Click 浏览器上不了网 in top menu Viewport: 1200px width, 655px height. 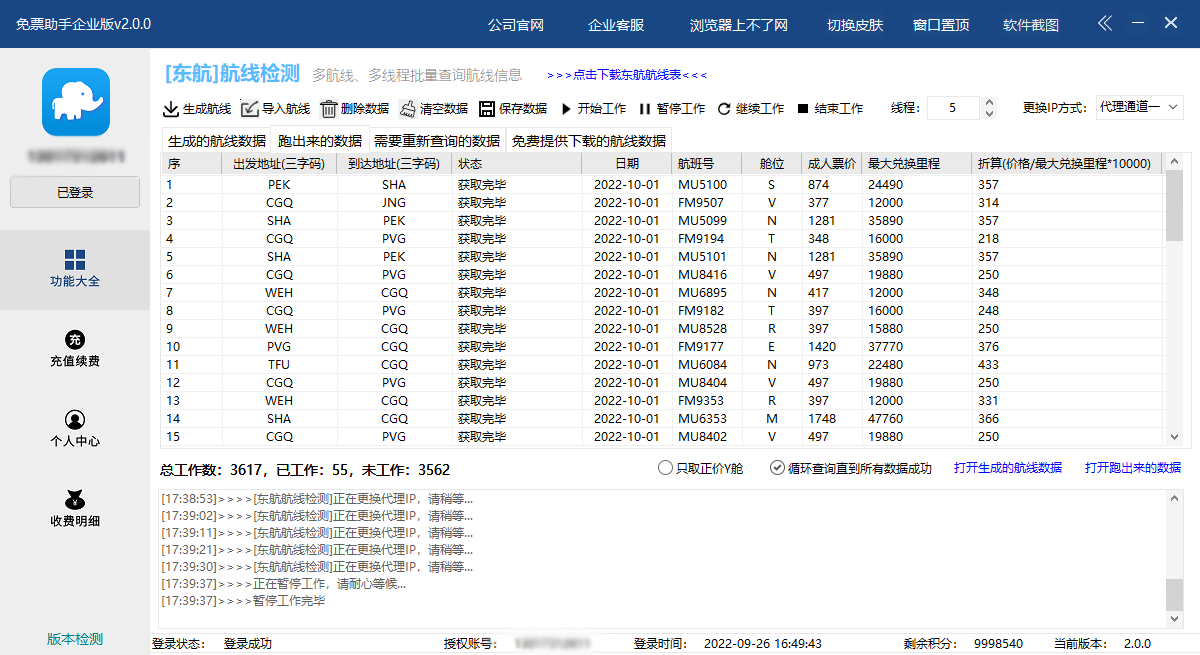point(739,25)
